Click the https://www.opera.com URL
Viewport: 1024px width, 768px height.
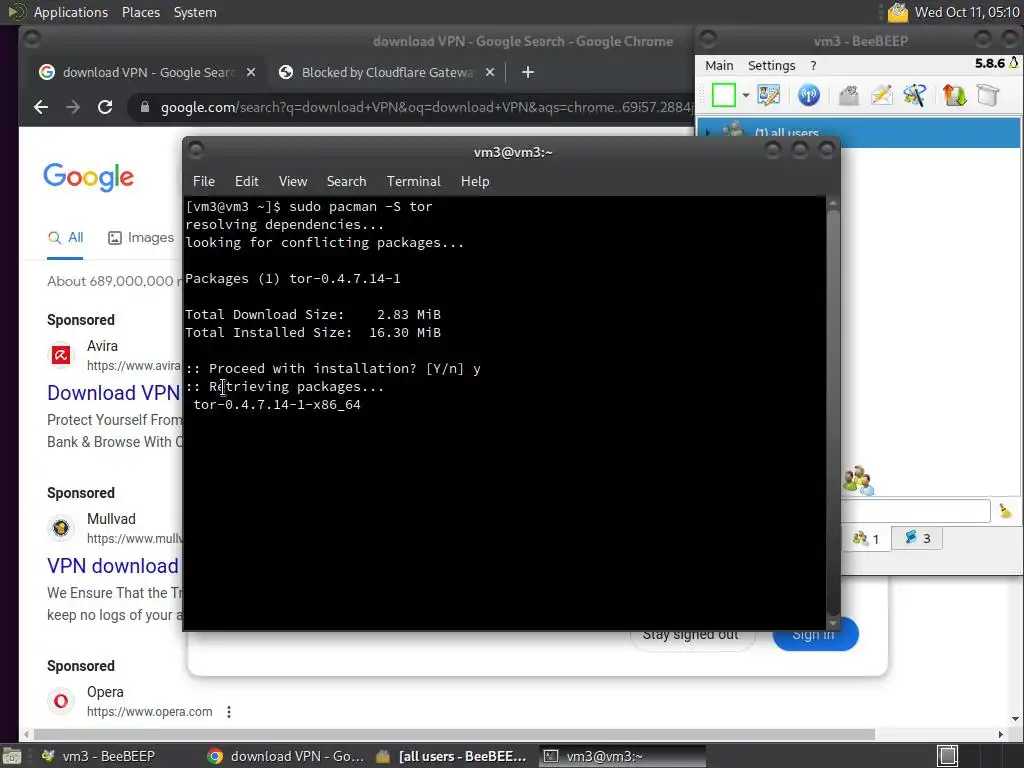click(x=150, y=712)
